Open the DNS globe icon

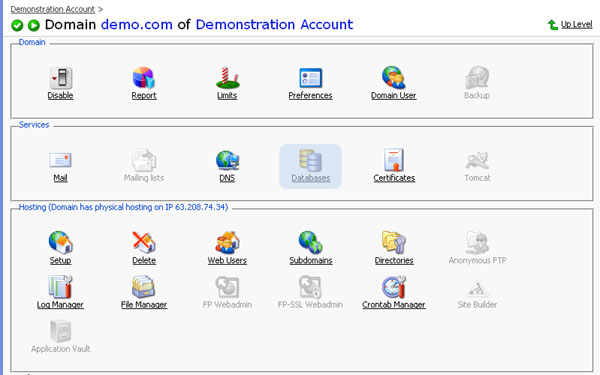pyautogui.click(x=227, y=160)
